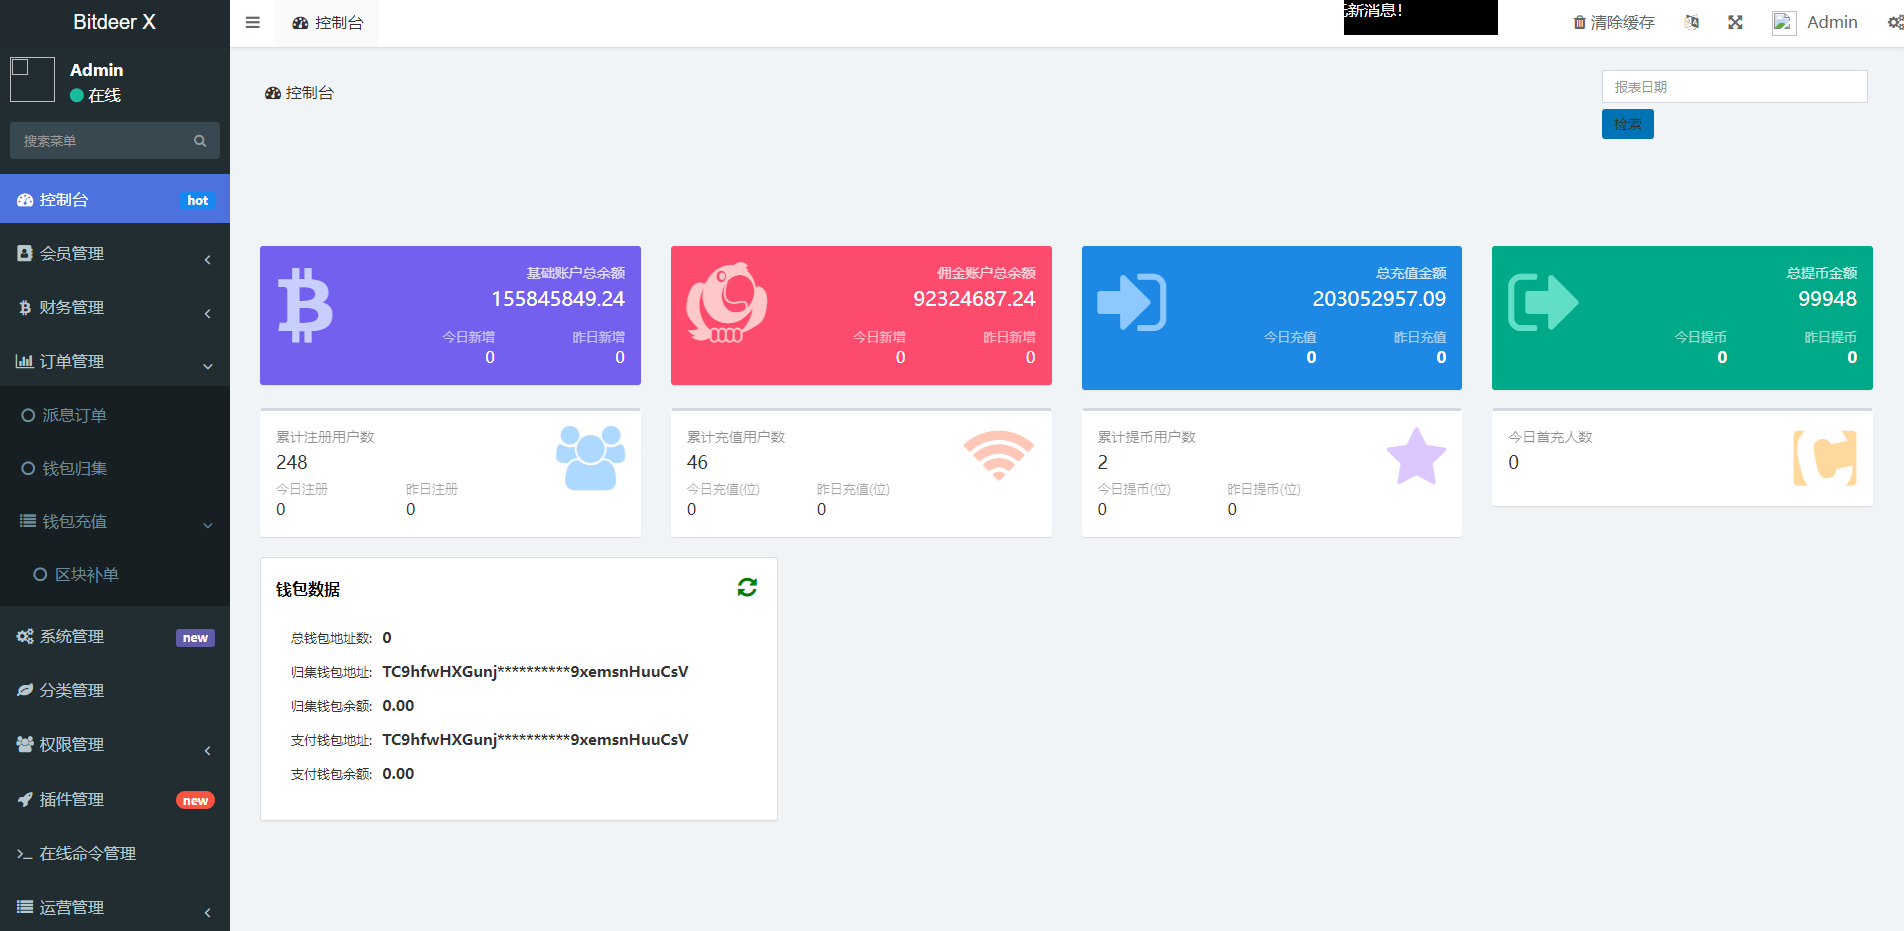Click the 总提币金额 value 99948
This screenshot has height=931, width=1904.
(1827, 299)
